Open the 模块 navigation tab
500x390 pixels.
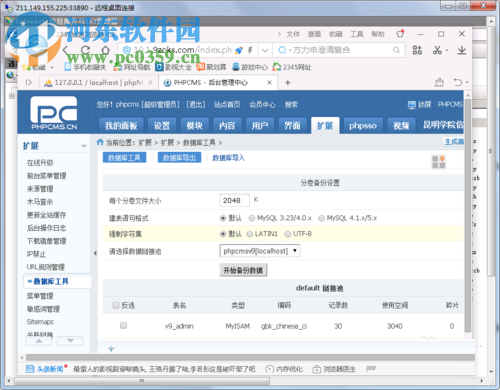click(195, 126)
